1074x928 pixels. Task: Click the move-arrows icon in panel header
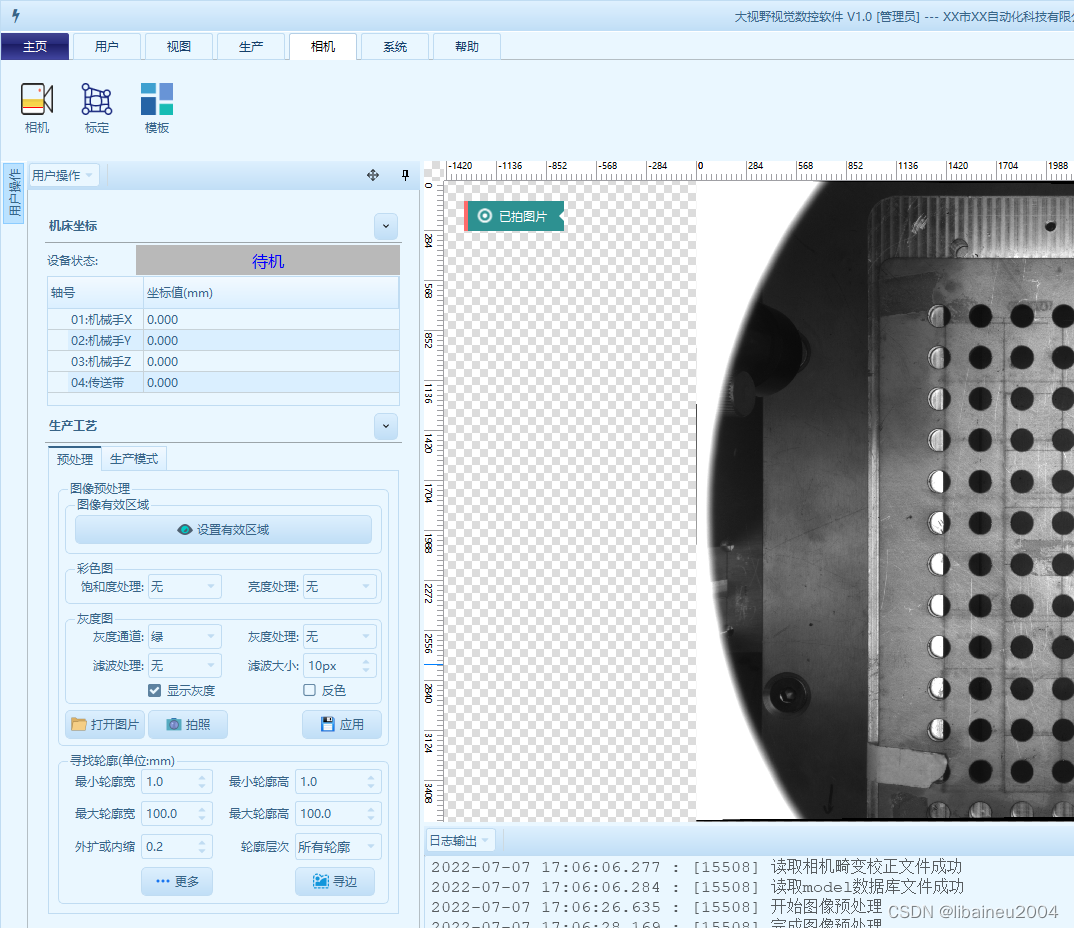point(373,175)
